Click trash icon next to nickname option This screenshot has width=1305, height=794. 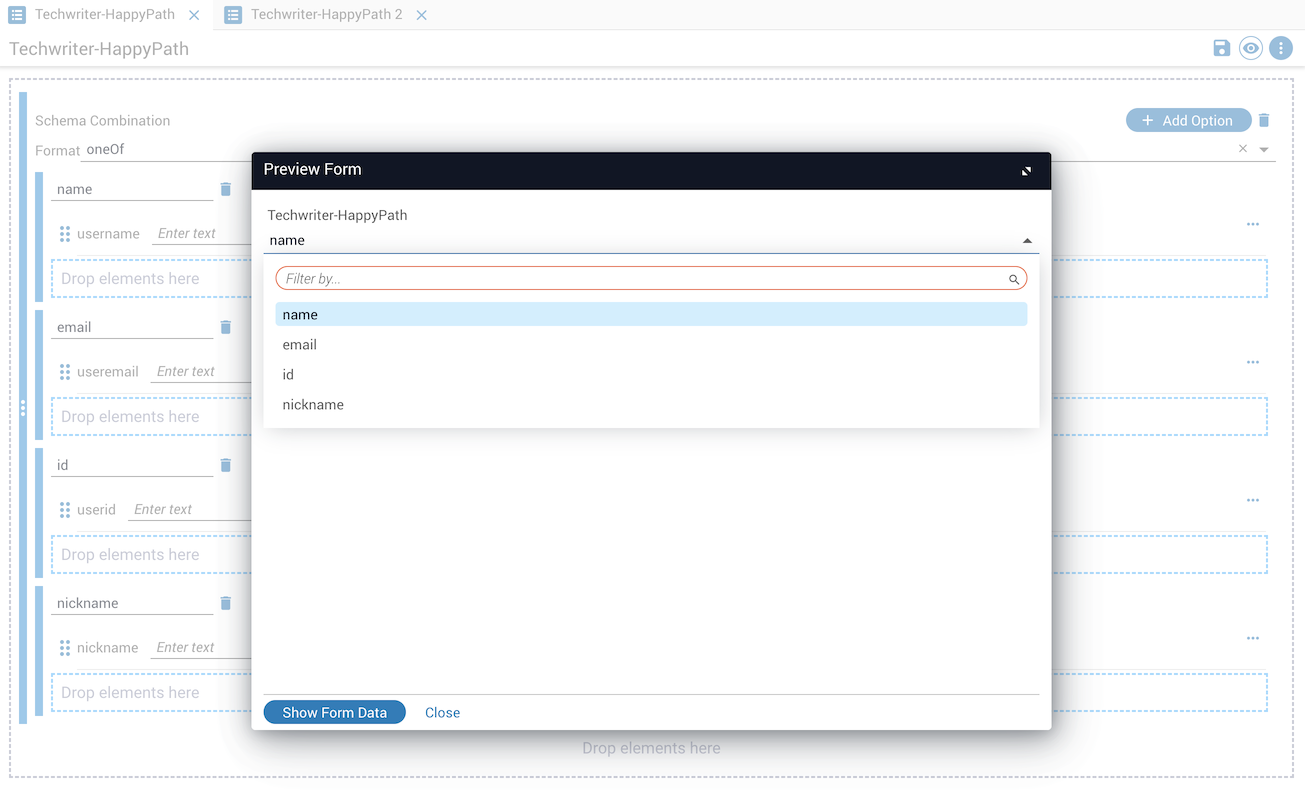click(226, 603)
